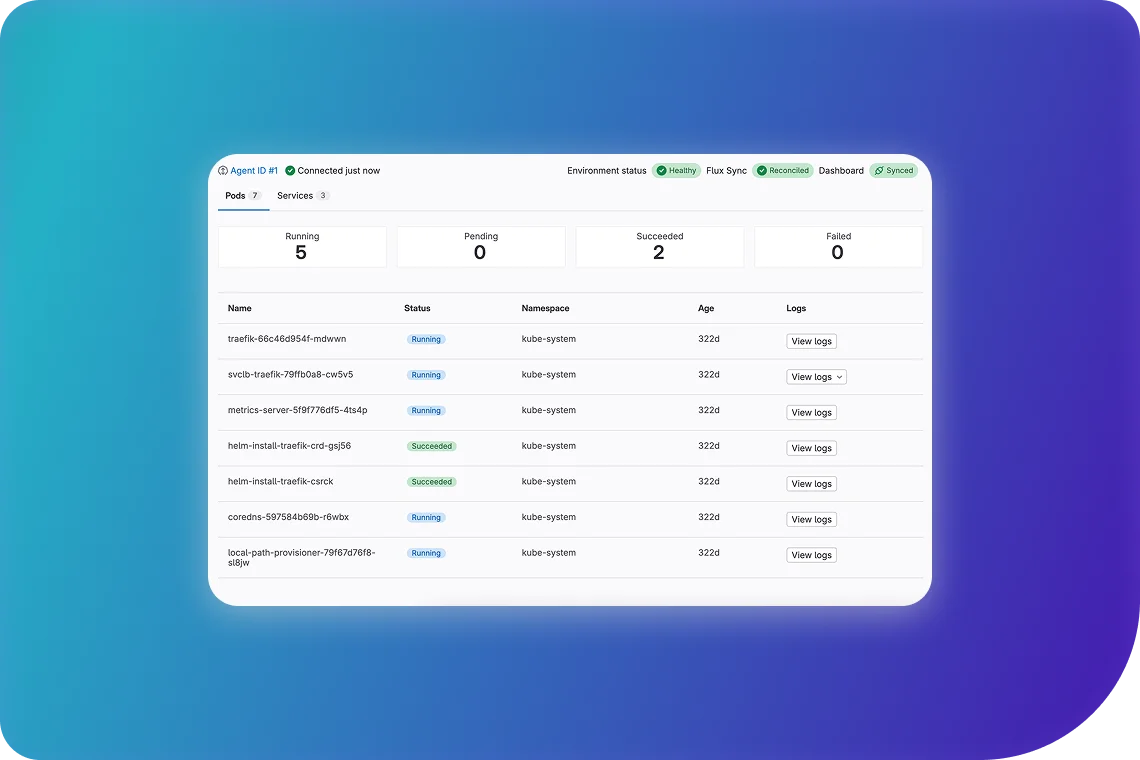The height and width of the screenshot is (760, 1140).
Task: View logs for helm-install-traefik-crd-gsj56
Action: 811,448
